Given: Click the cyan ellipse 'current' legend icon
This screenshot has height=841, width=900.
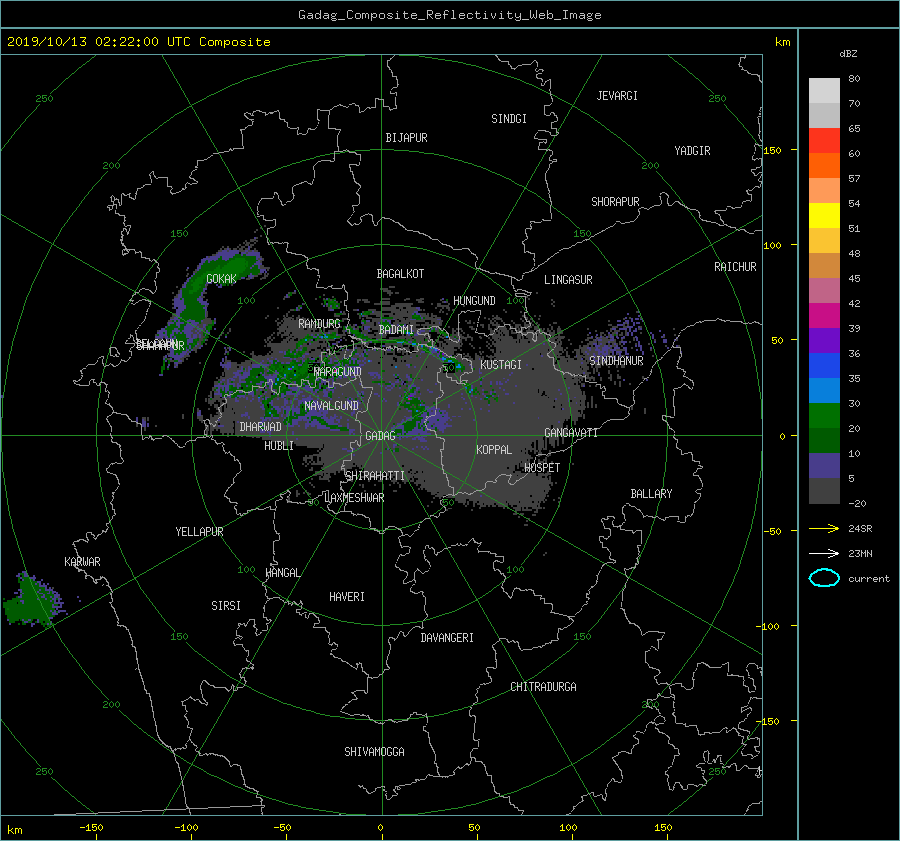Looking at the screenshot, I should coord(824,578).
